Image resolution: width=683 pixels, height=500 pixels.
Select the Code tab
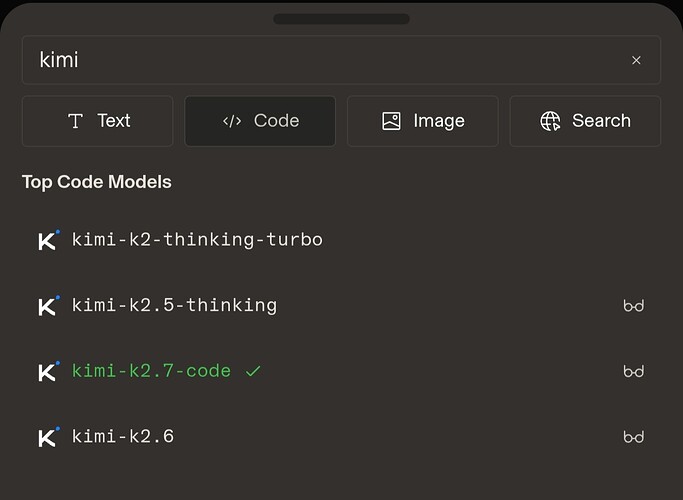coord(260,121)
